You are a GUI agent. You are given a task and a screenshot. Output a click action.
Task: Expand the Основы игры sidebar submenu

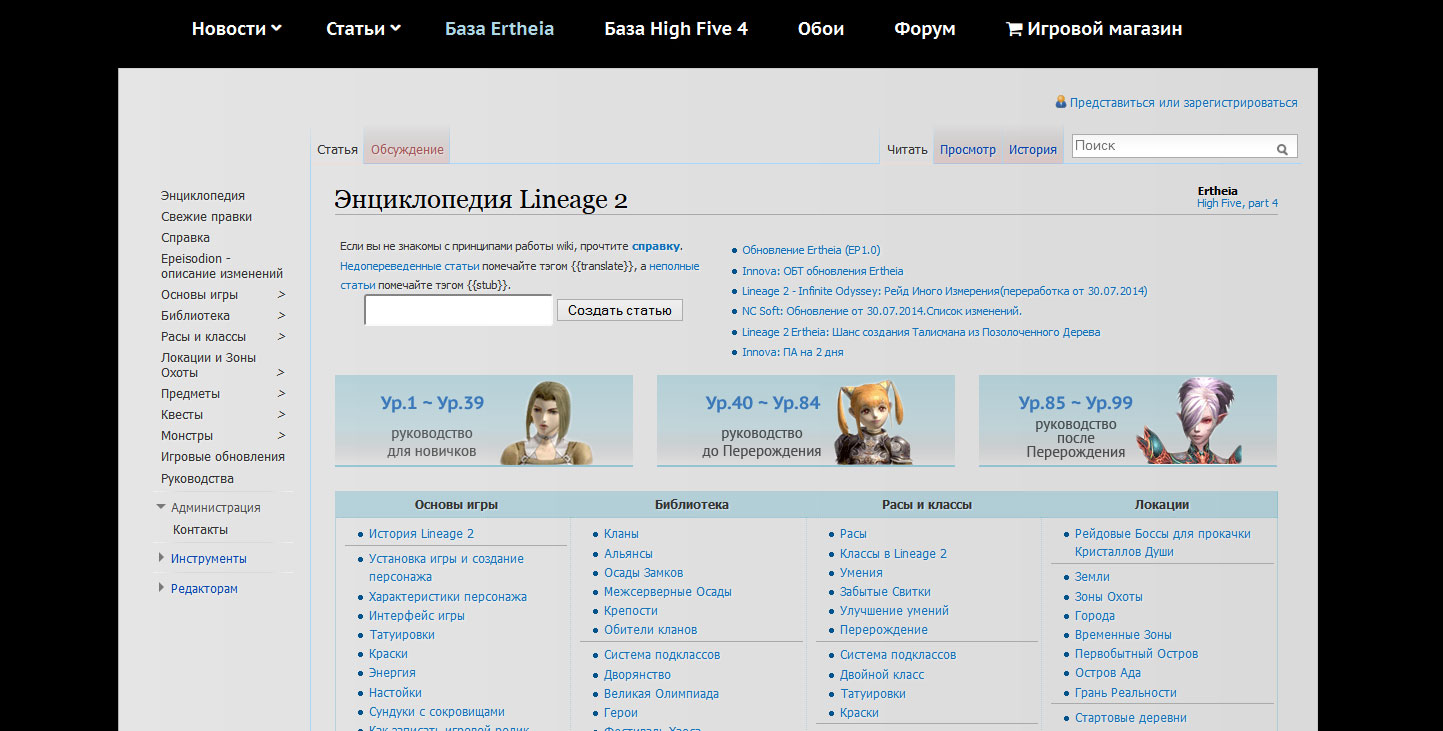click(x=282, y=295)
